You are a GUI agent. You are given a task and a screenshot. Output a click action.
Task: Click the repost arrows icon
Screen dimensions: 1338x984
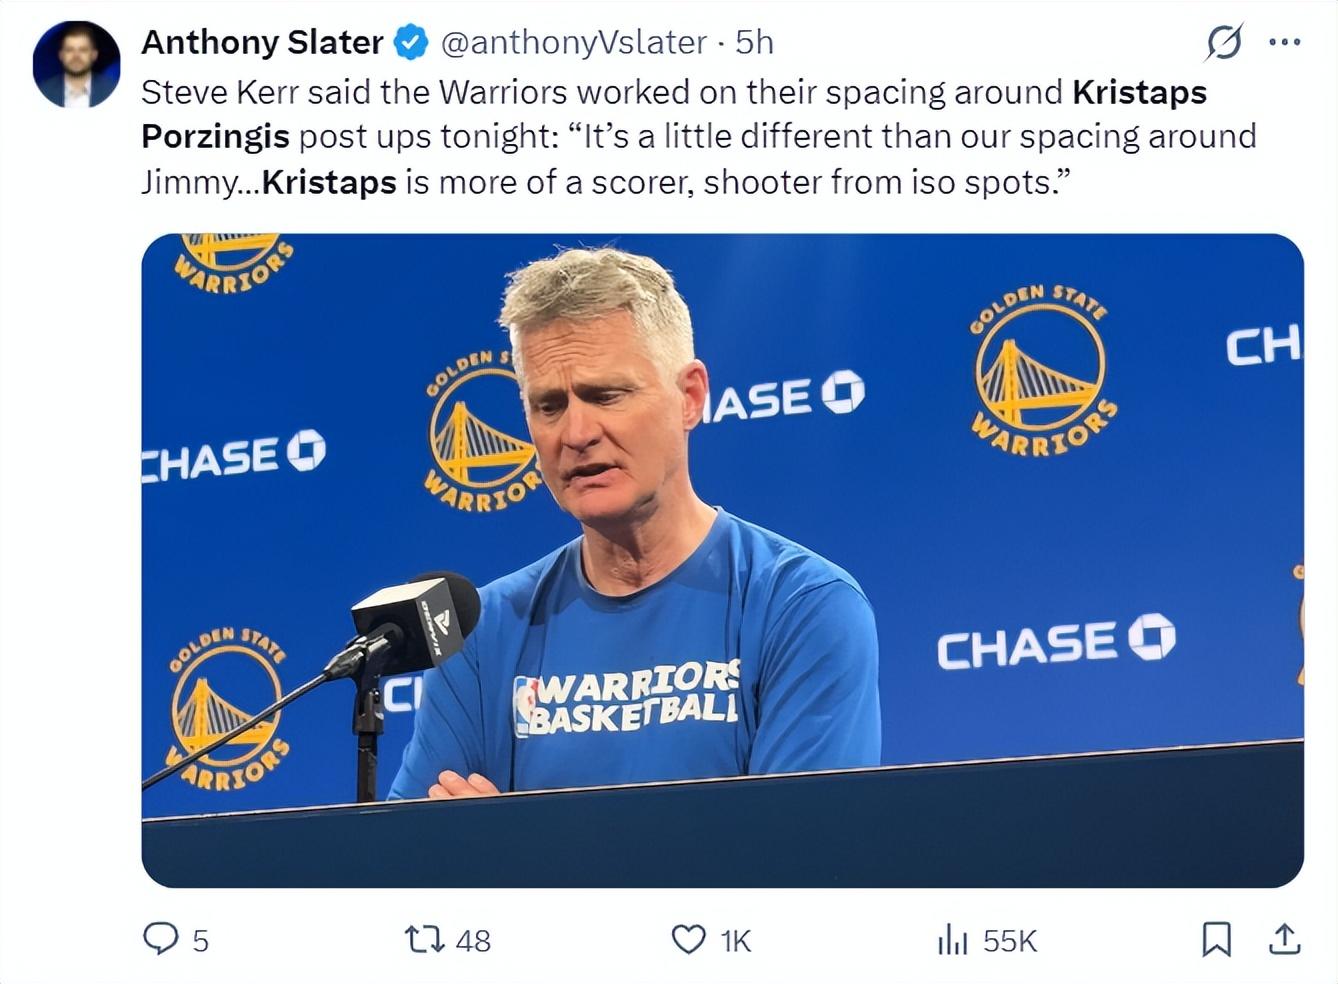(x=424, y=939)
